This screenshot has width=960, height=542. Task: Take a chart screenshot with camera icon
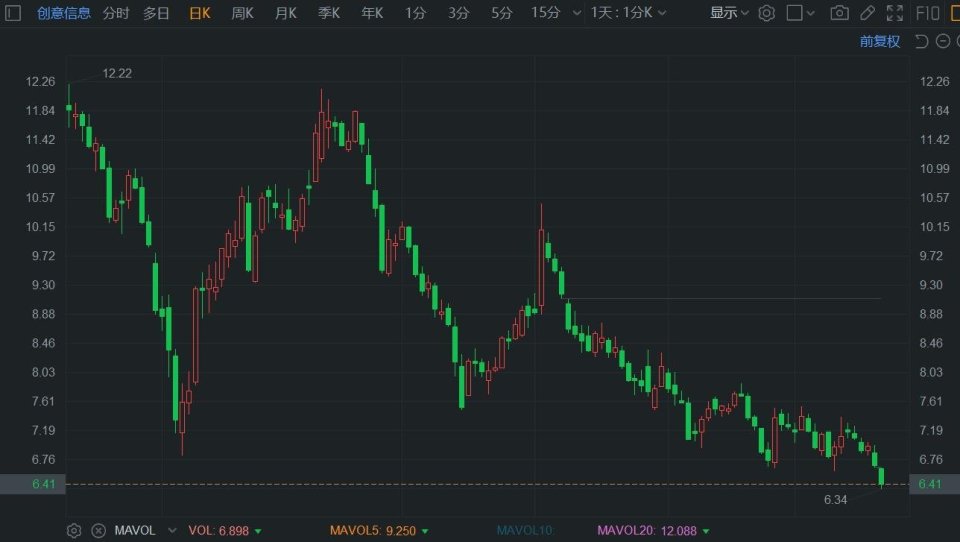839,13
